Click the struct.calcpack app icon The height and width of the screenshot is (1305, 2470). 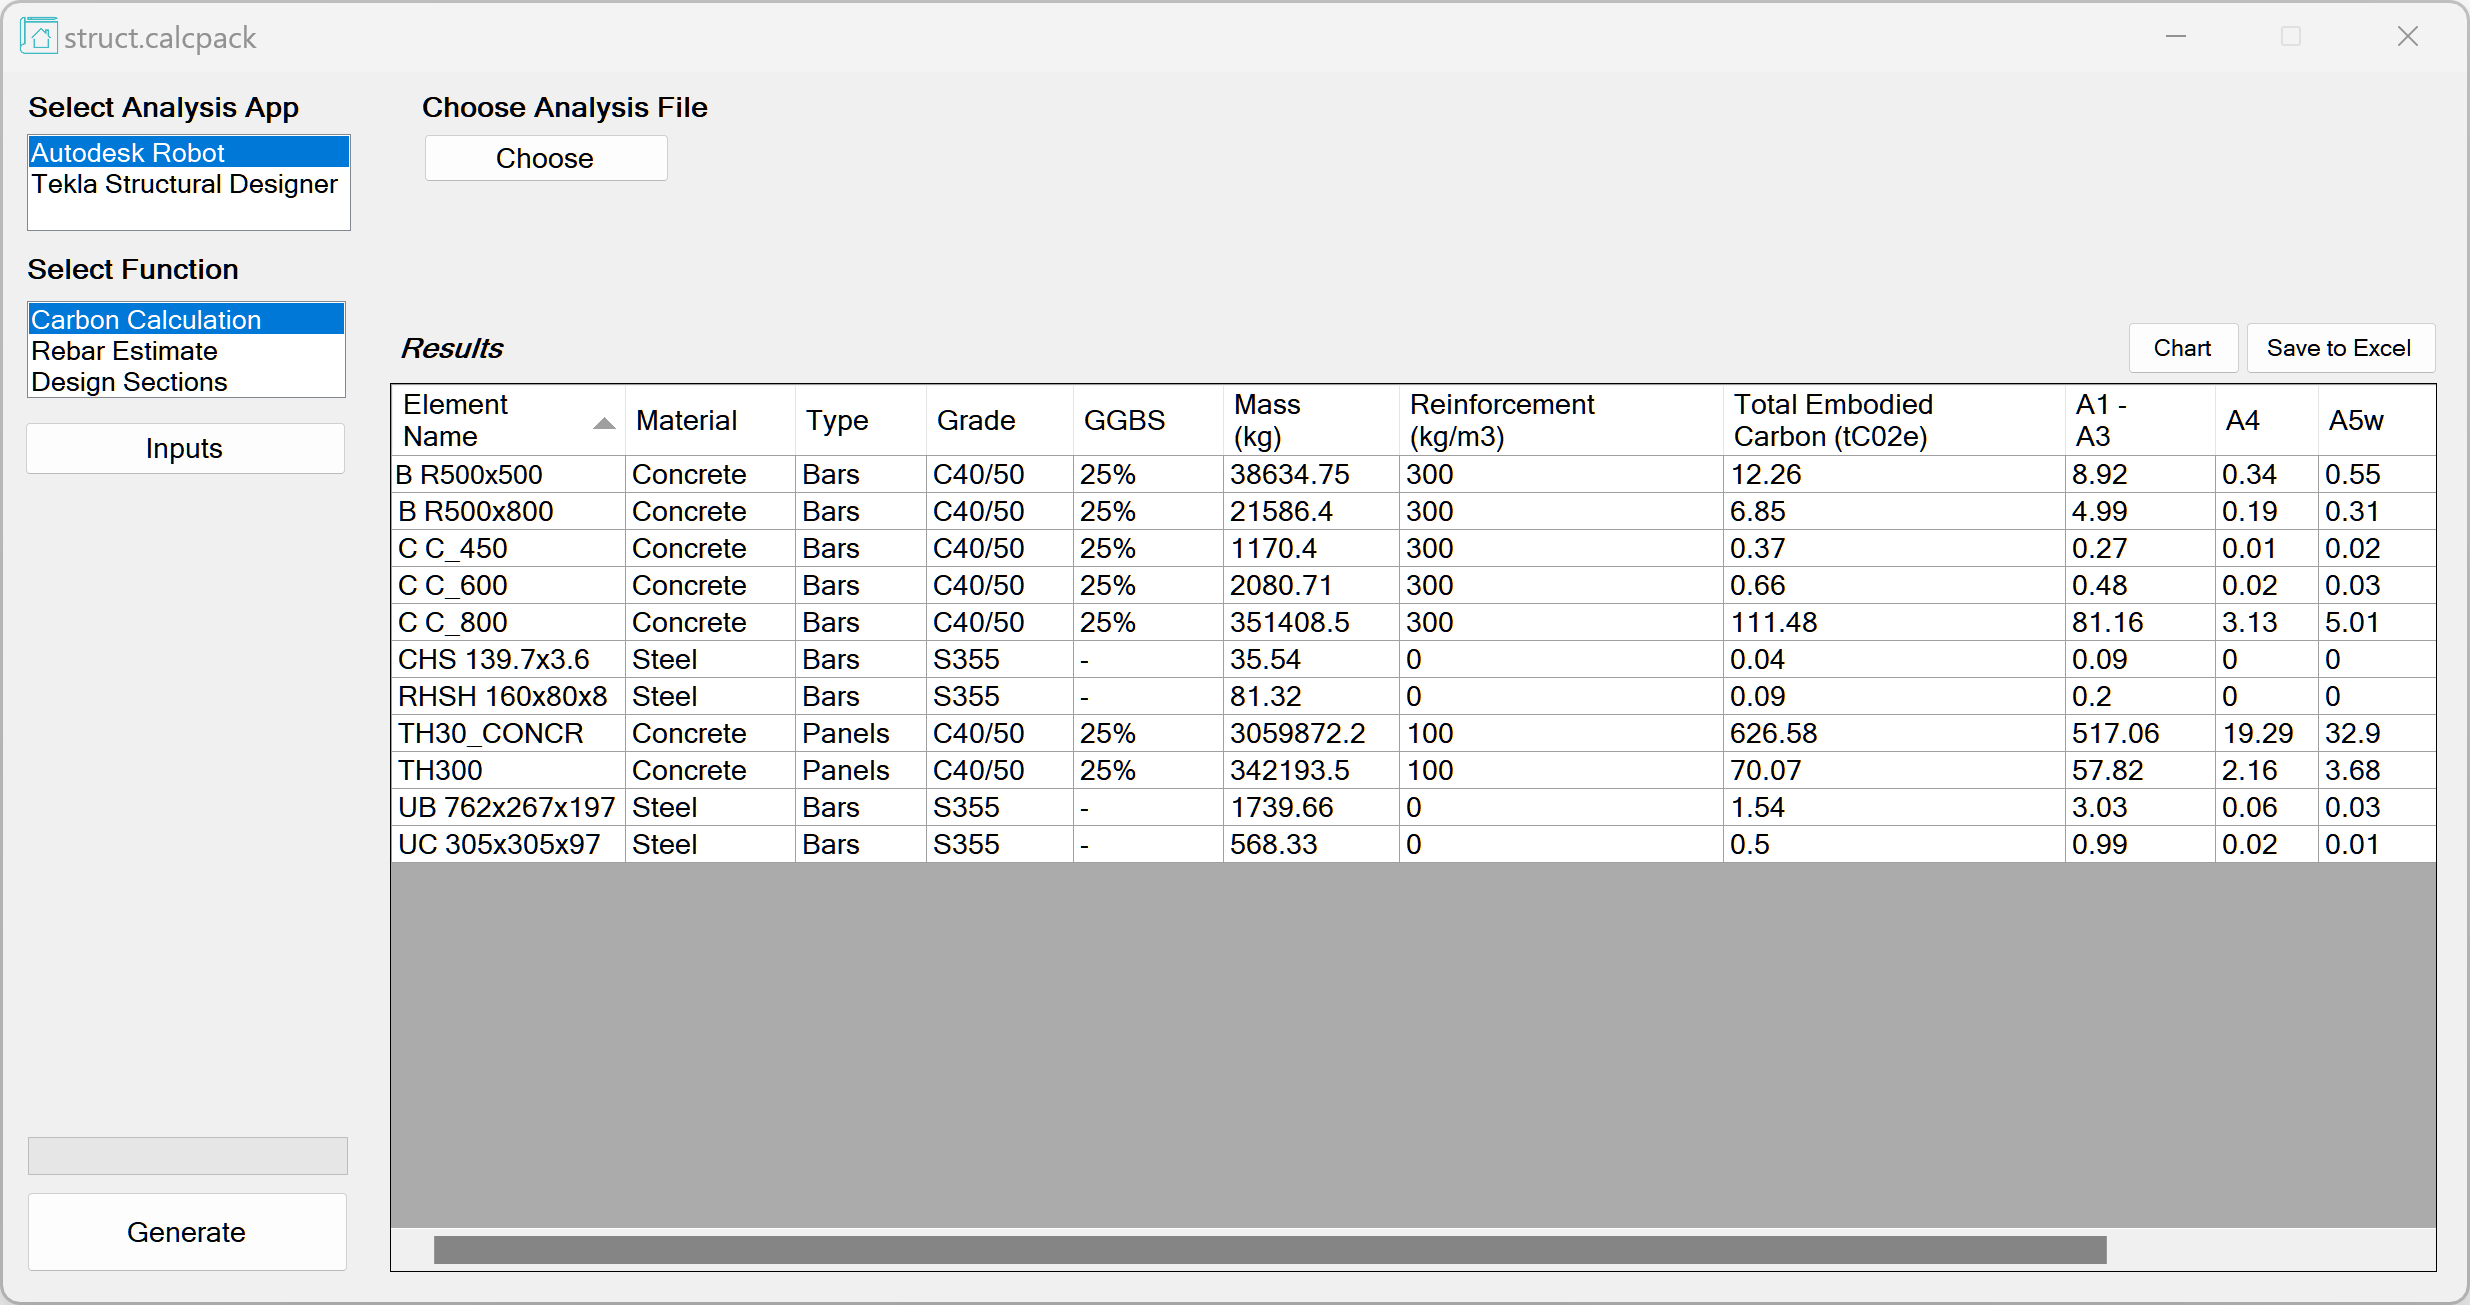(38, 37)
